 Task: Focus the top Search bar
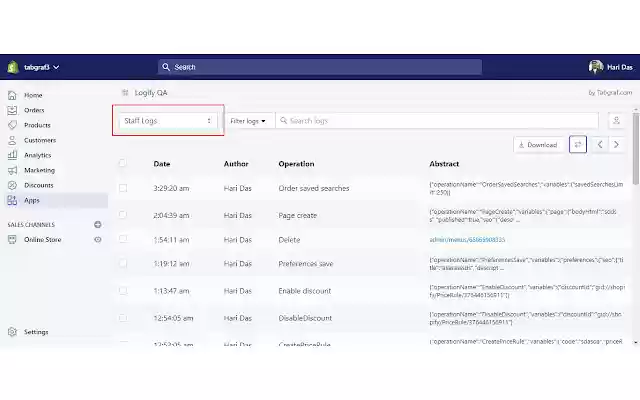coord(320,67)
